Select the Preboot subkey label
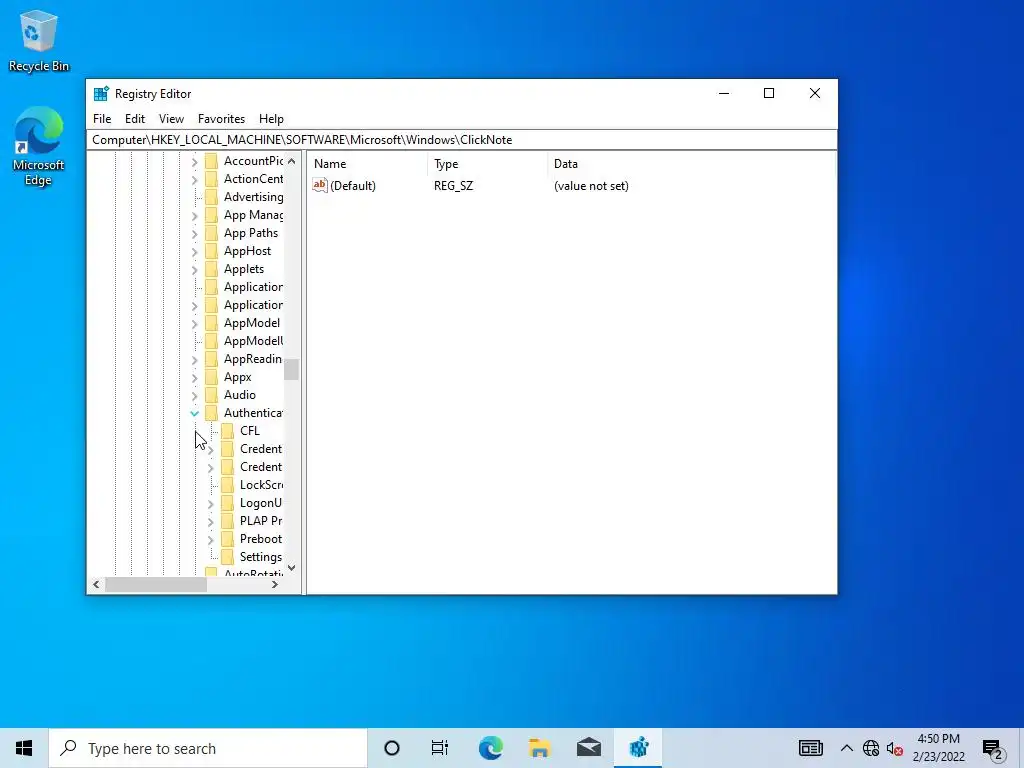The width and height of the screenshot is (1024, 768). pos(261,539)
